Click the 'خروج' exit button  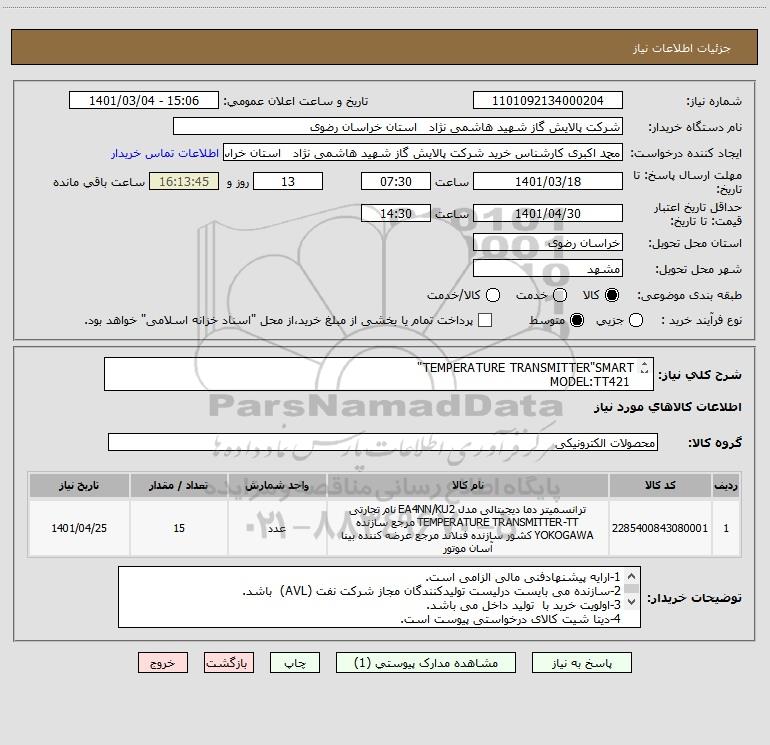(163, 663)
